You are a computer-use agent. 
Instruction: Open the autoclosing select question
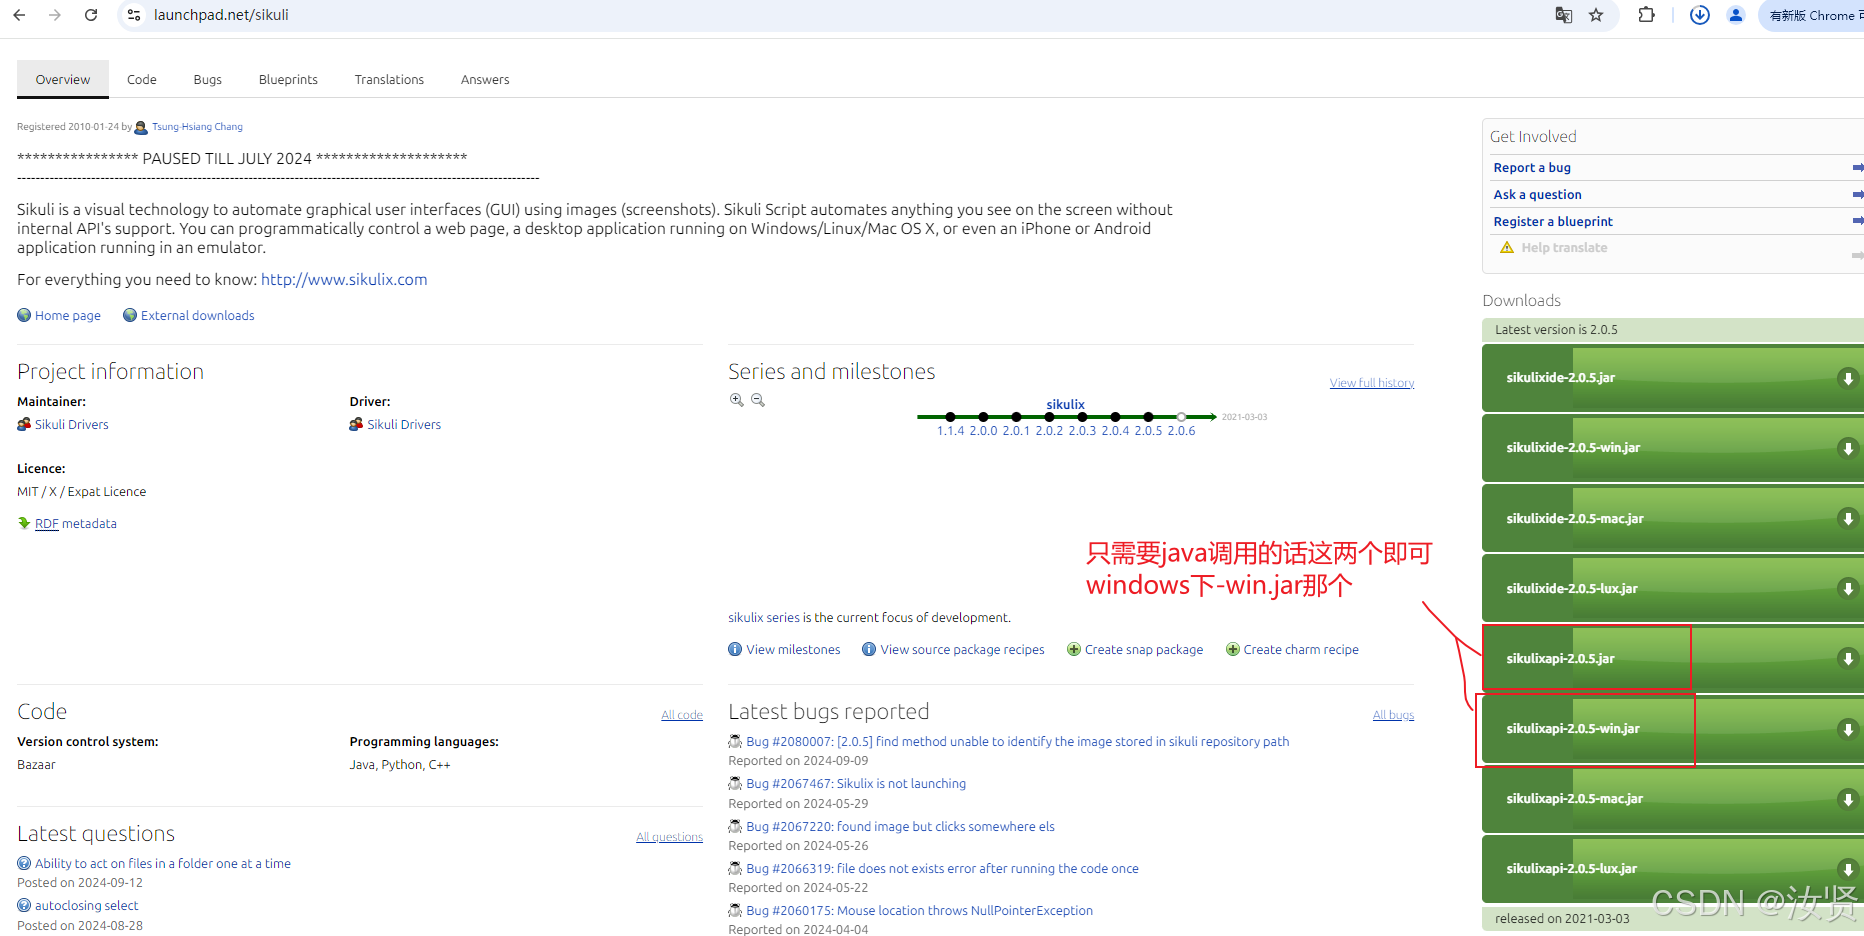[87, 906]
